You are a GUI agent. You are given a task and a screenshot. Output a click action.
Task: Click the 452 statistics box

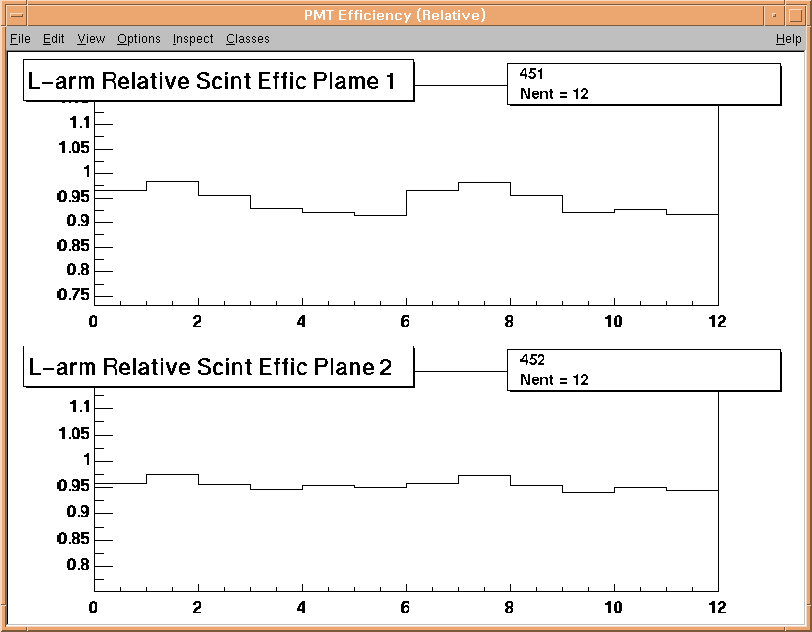[644, 370]
